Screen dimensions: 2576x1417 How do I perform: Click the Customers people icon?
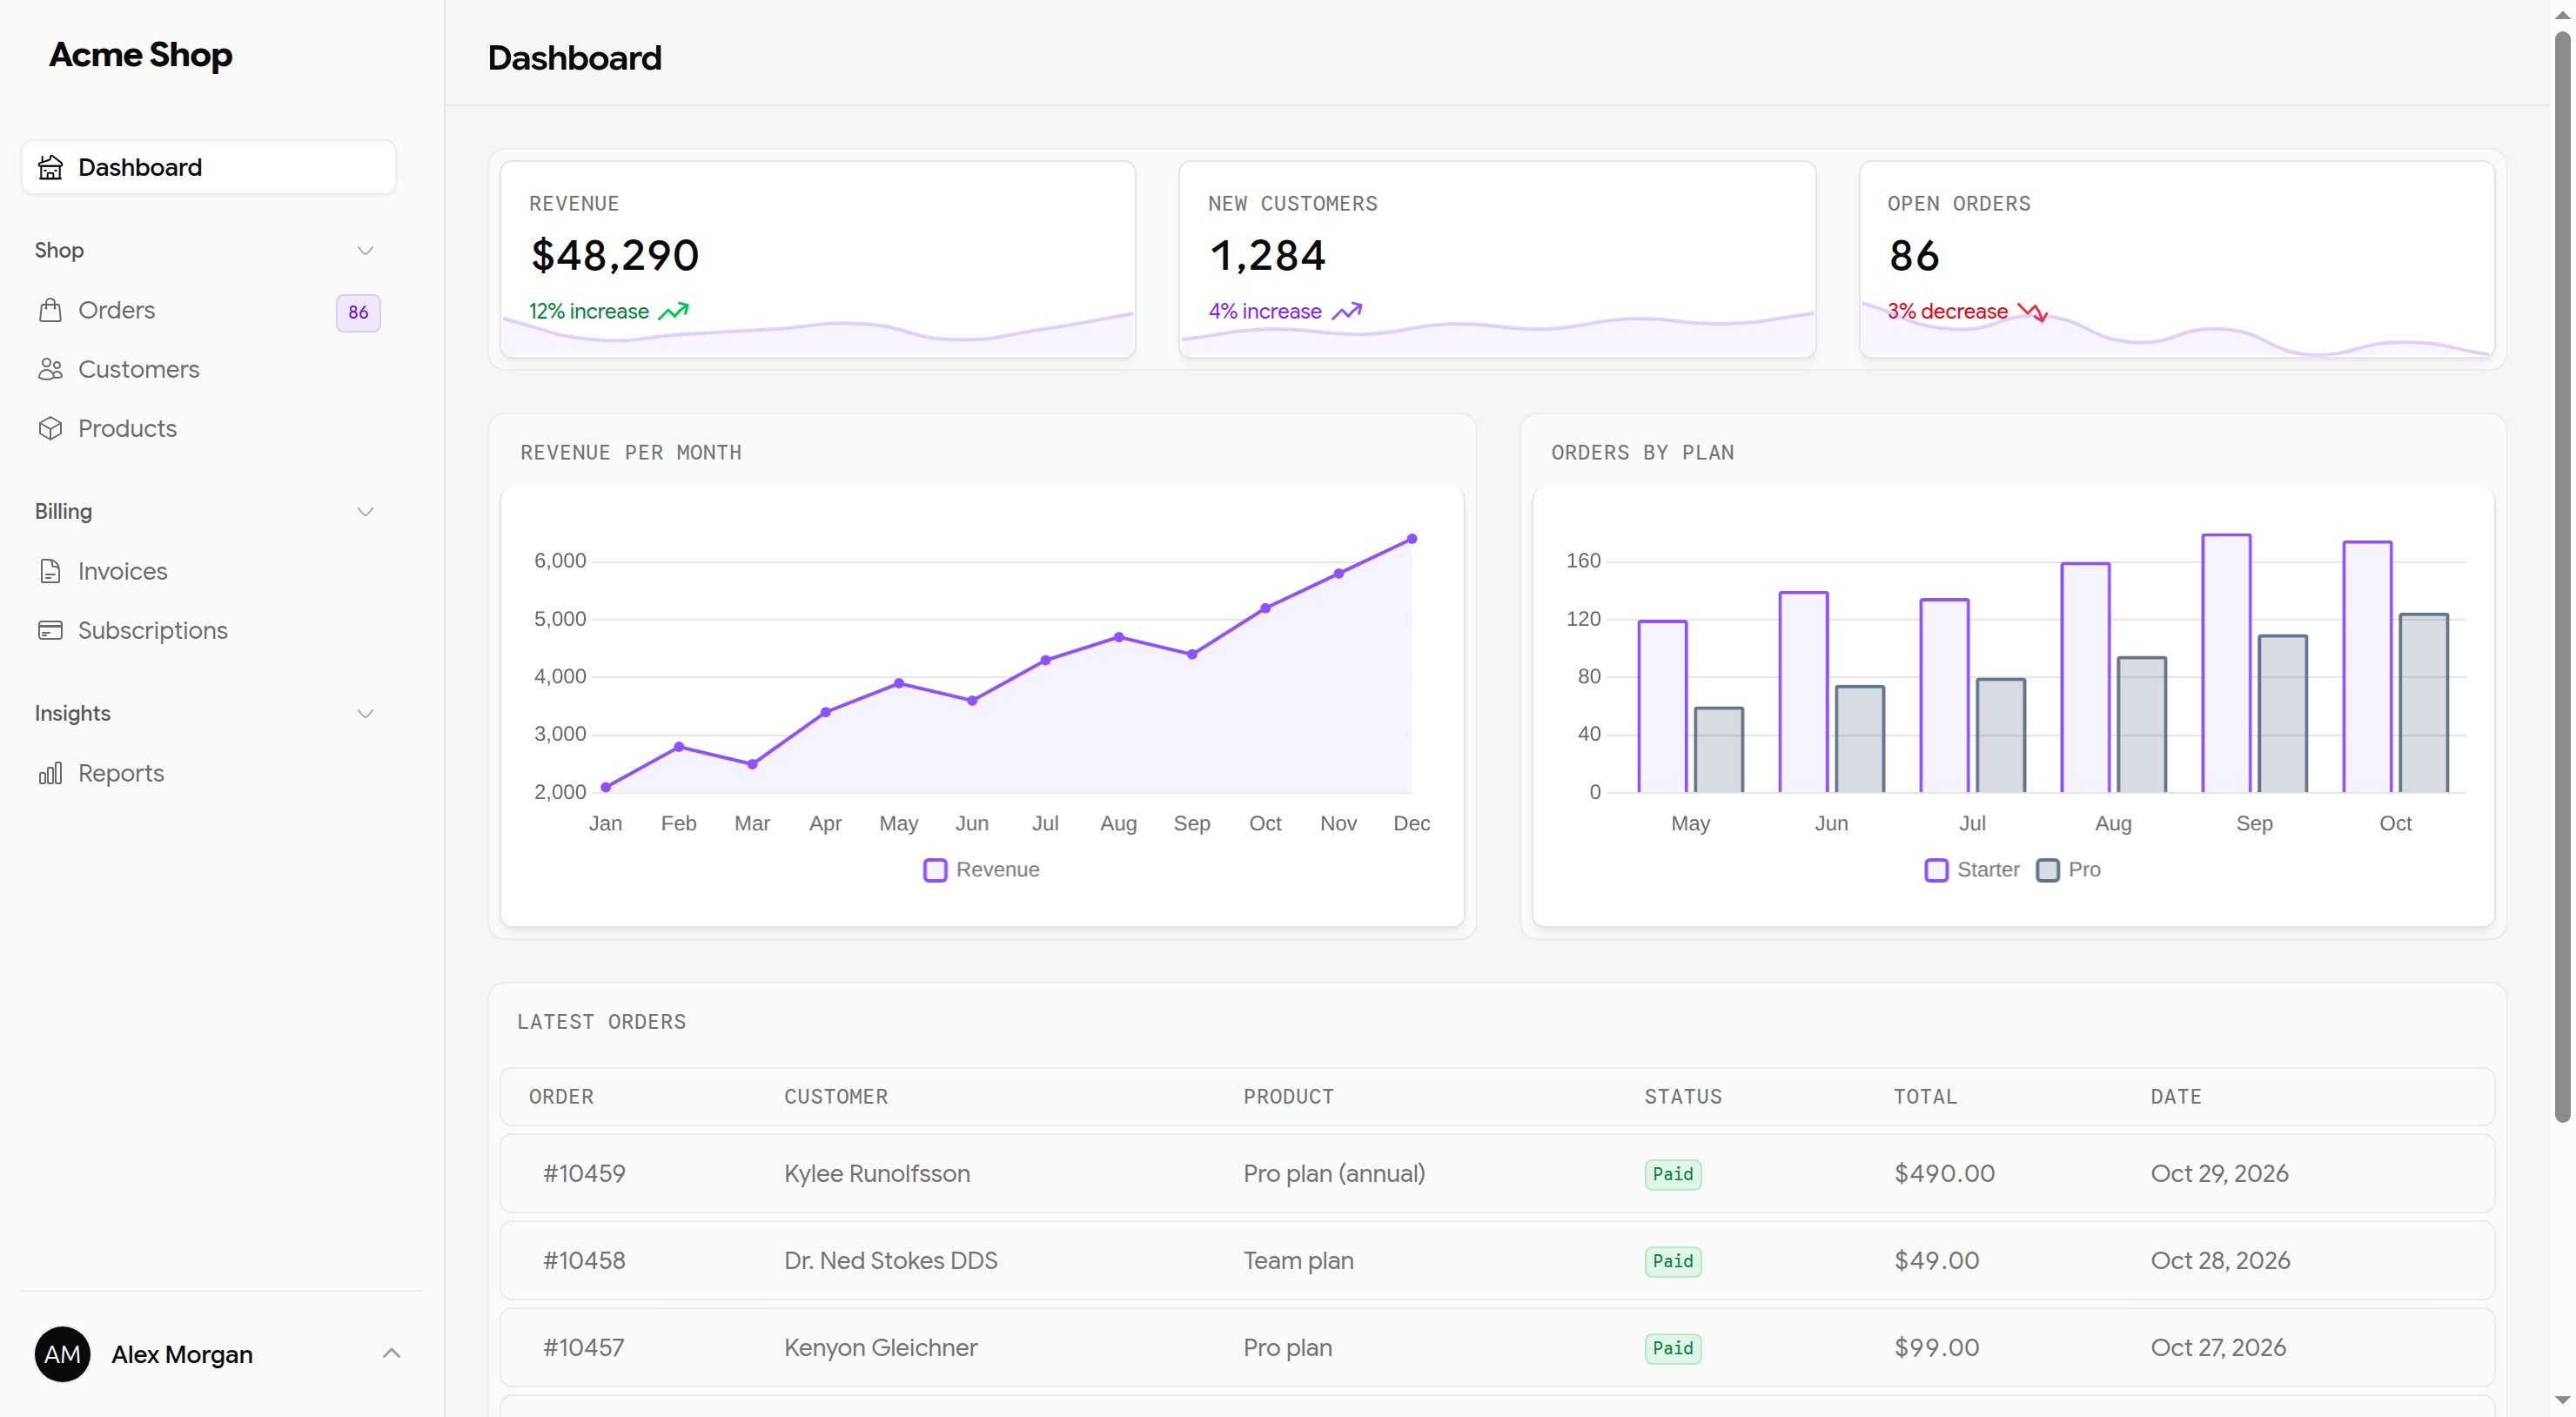(x=50, y=369)
